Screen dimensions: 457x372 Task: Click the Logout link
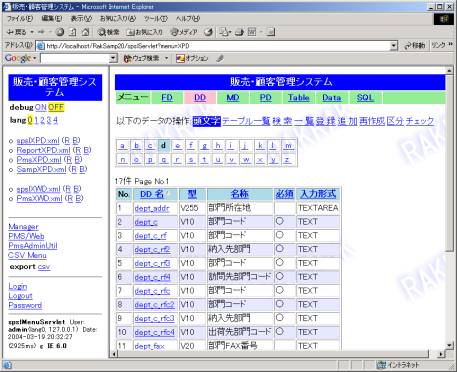20,296
